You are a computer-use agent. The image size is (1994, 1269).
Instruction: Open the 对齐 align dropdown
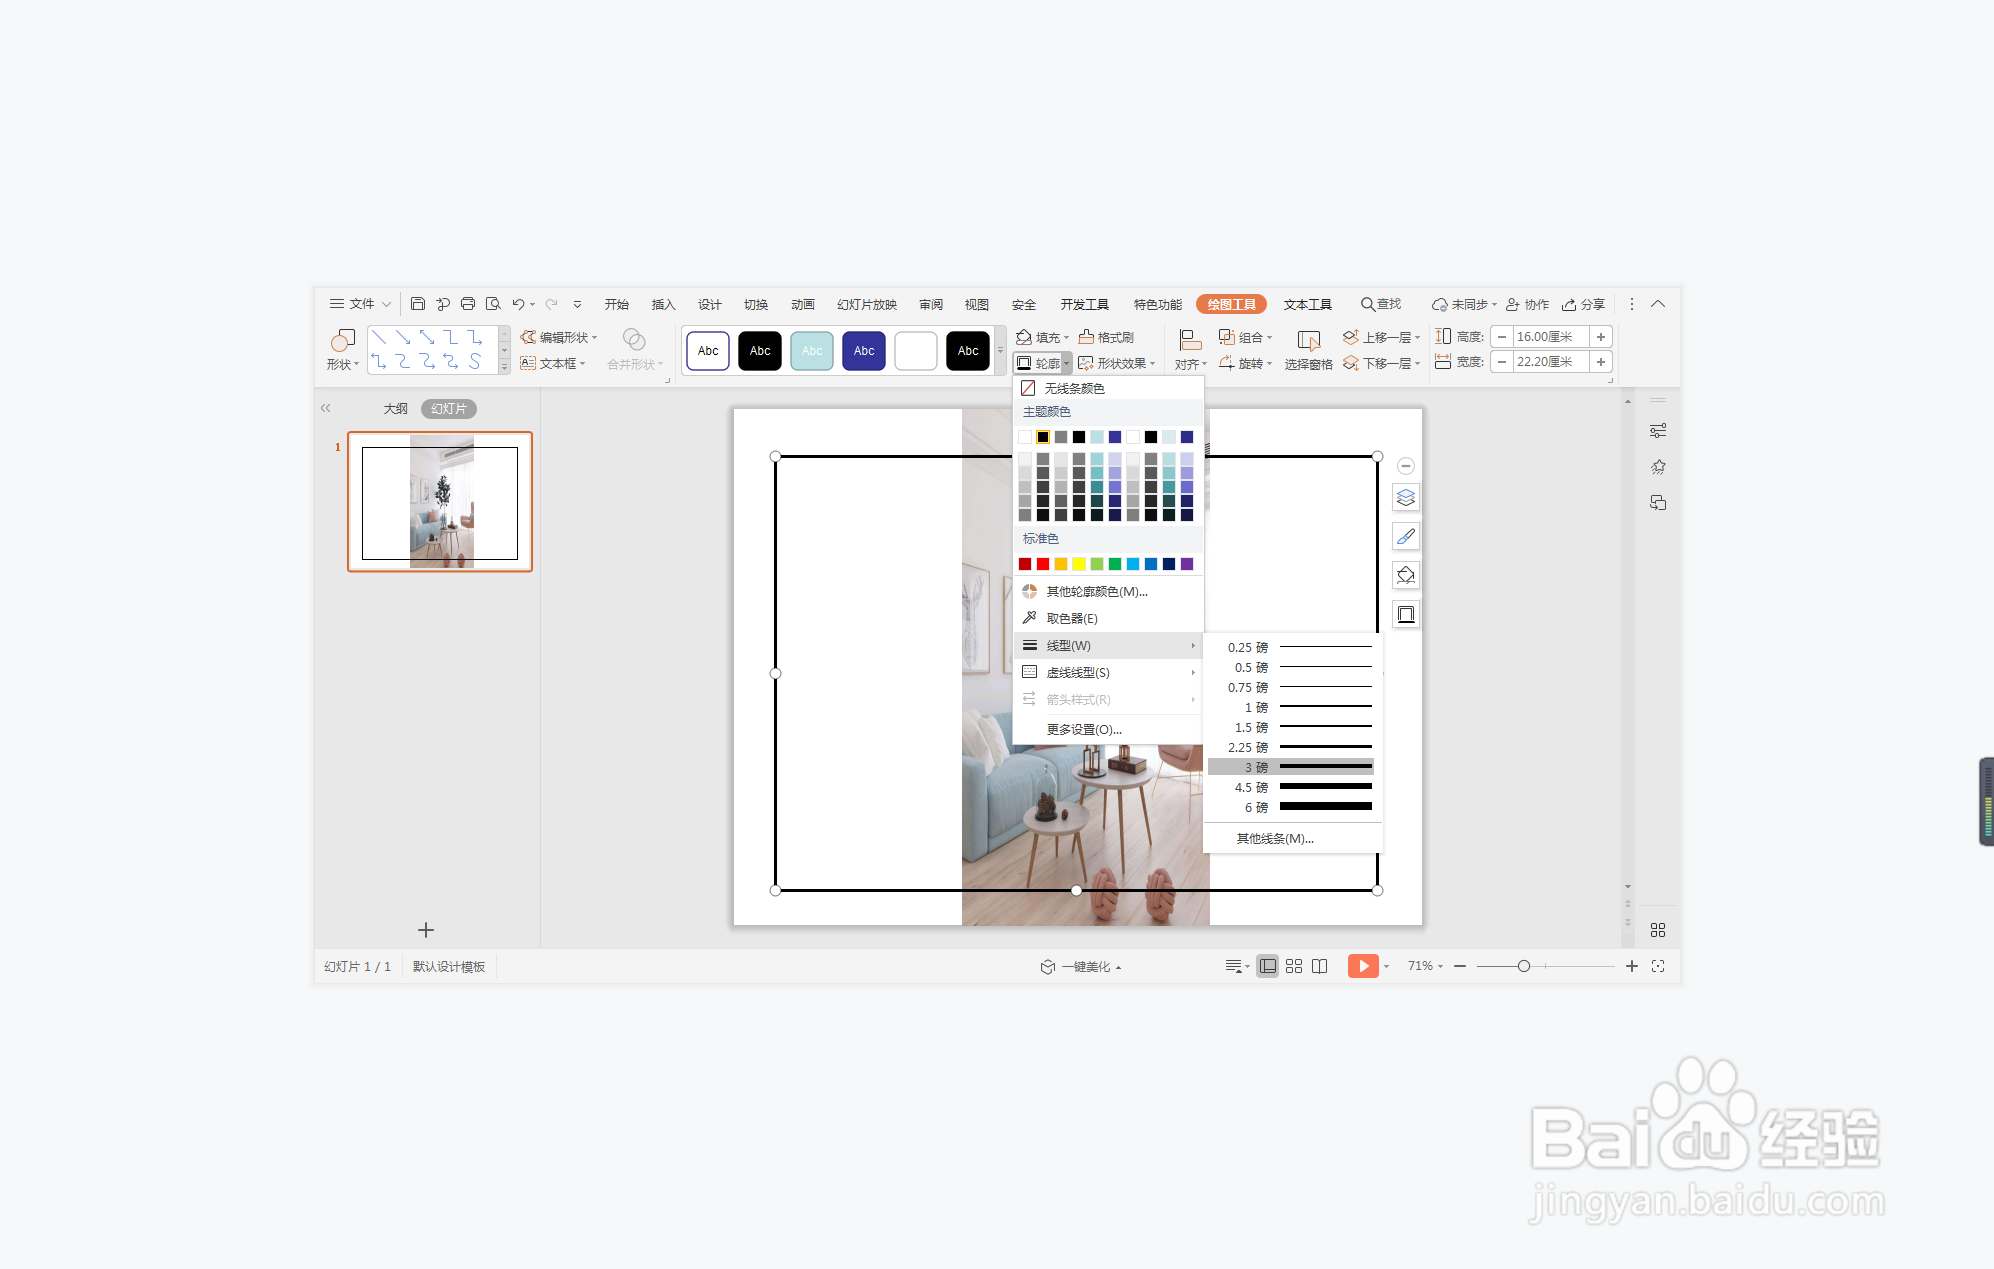click(x=1190, y=350)
